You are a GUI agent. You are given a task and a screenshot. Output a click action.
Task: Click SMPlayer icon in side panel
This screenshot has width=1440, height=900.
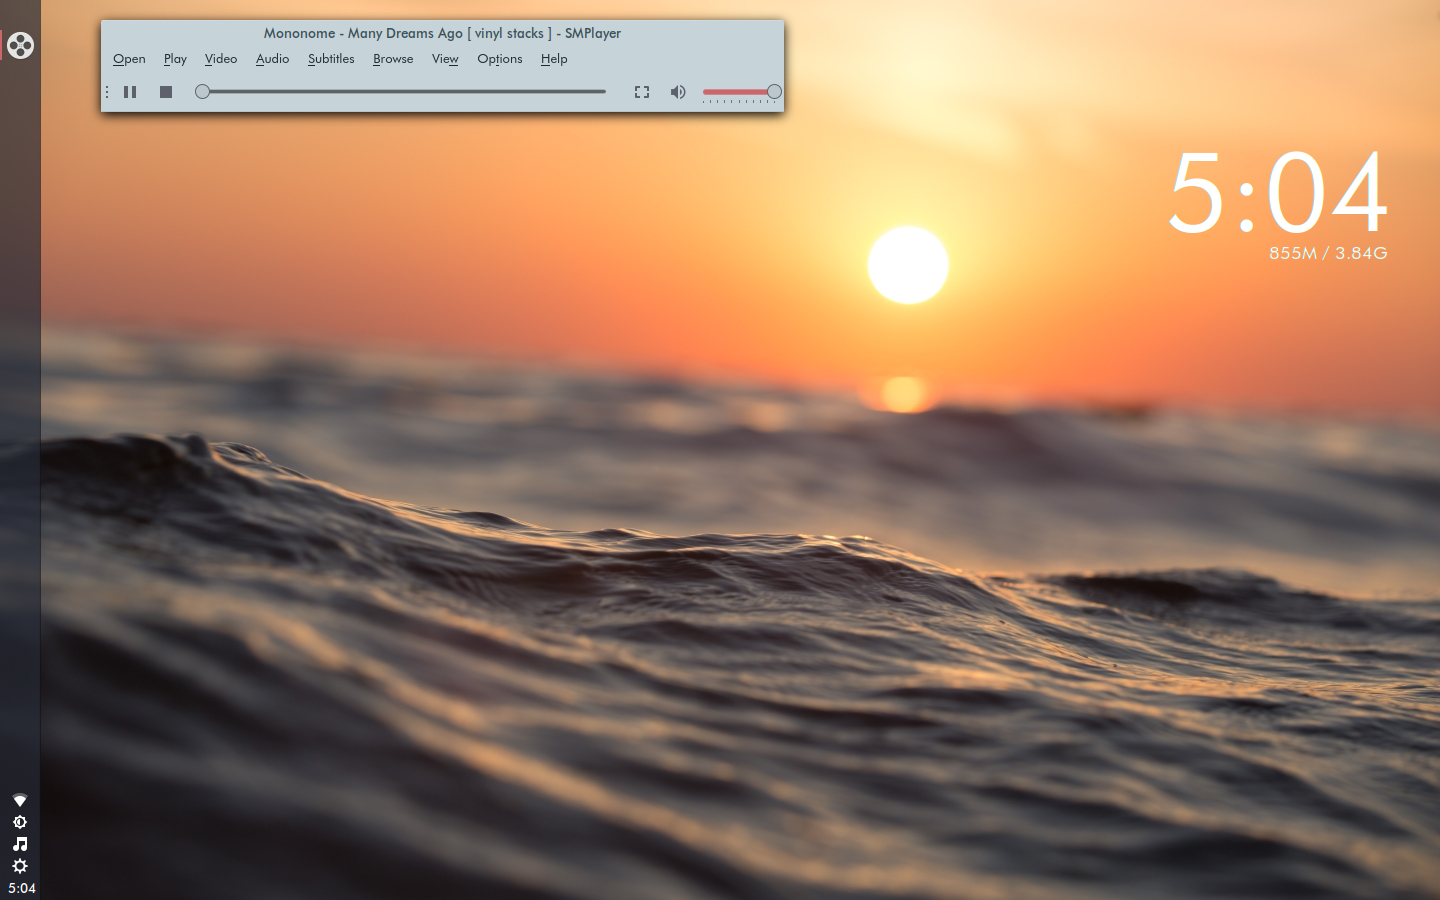[20, 45]
